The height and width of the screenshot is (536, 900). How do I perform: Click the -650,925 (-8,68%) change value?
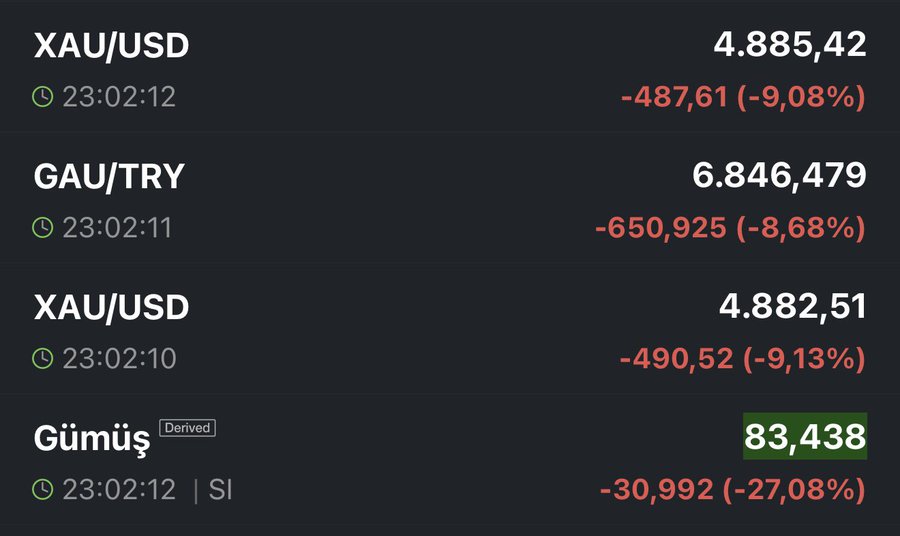pyautogui.click(x=729, y=228)
